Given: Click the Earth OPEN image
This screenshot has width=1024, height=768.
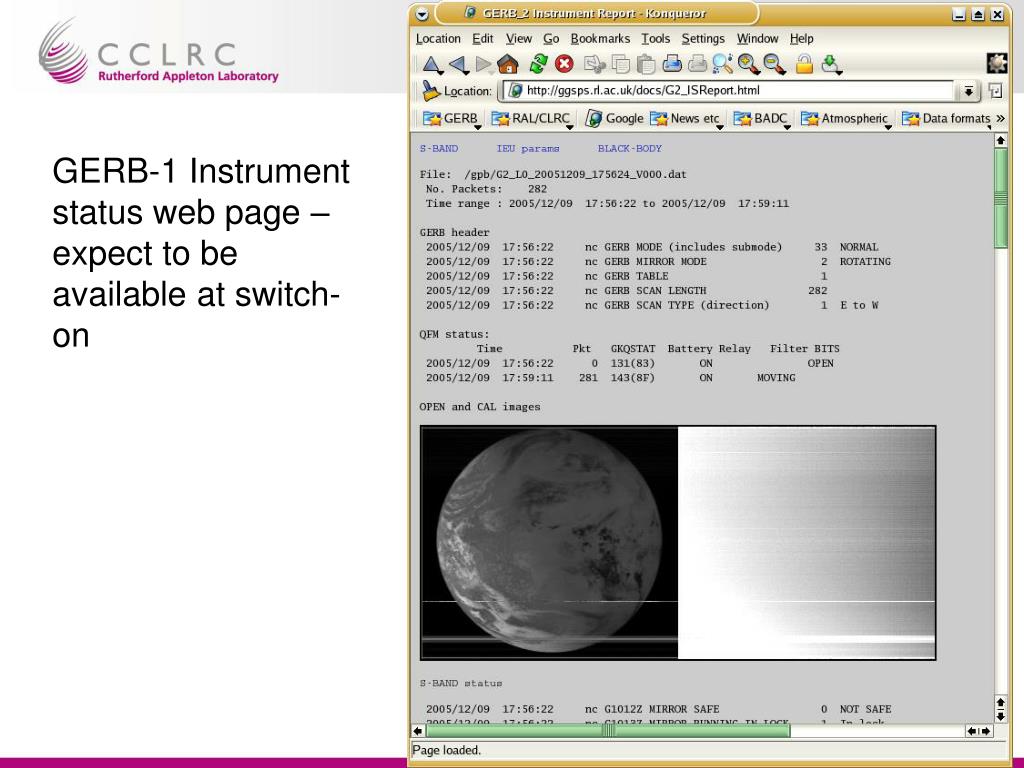Looking at the screenshot, I should pyautogui.click(x=549, y=543).
